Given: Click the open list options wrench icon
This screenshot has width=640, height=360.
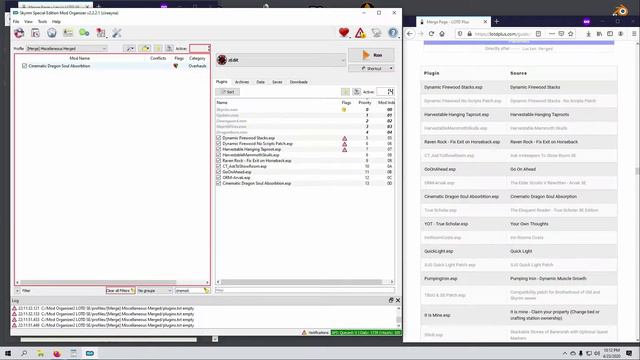Looking at the screenshot, I should (x=130, y=49).
